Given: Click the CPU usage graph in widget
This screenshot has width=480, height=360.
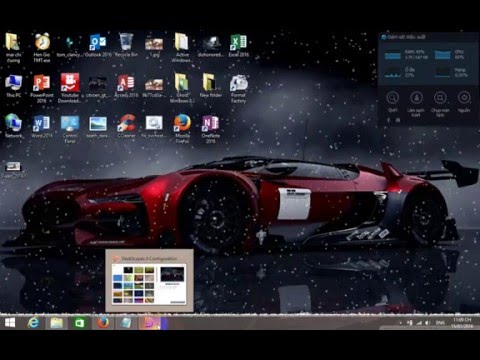Looking at the screenshot, I should pyautogui.click(x=442, y=55).
